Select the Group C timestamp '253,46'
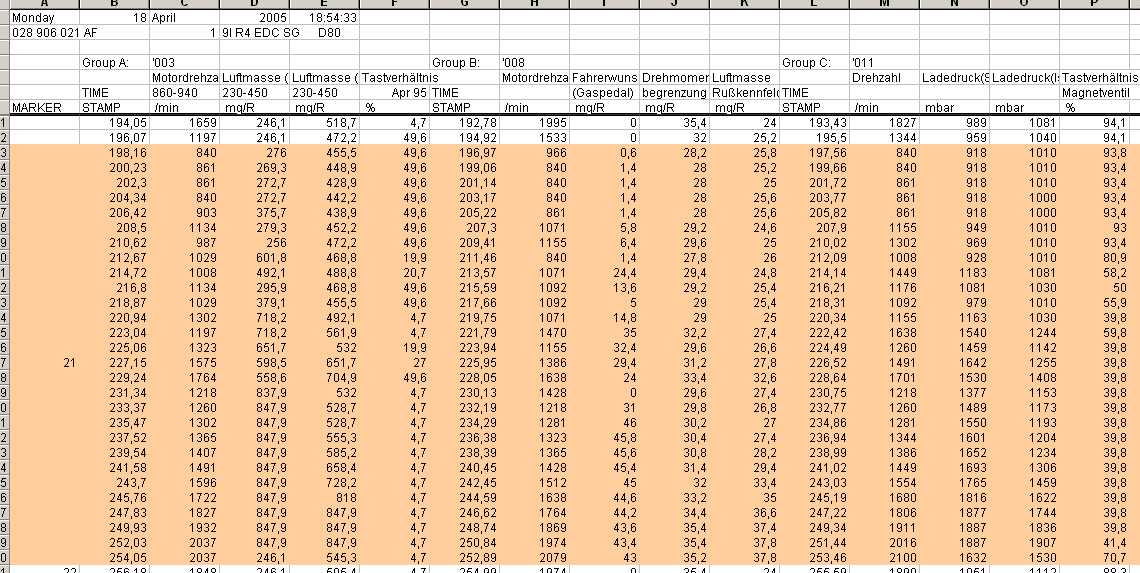Viewport: 1140px width, 573px height. pos(814,558)
